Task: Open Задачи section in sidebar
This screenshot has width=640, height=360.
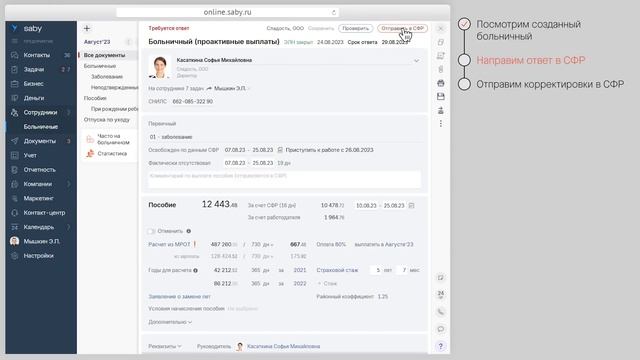Action: (33, 69)
